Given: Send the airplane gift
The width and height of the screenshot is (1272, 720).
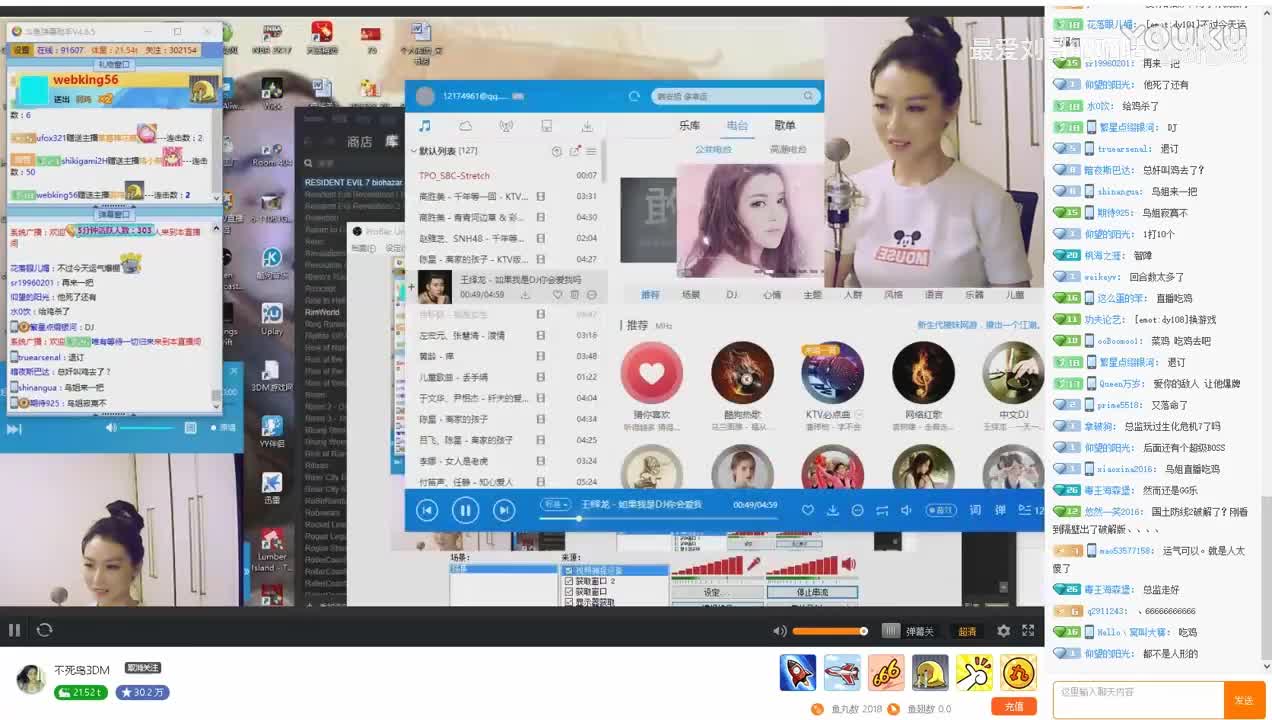Looking at the screenshot, I should pyautogui.click(x=842, y=672).
